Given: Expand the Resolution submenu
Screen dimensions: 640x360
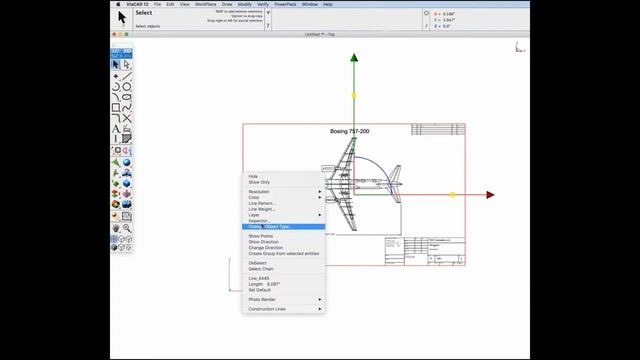Looking at the screenshot, I should coord(284,191).
